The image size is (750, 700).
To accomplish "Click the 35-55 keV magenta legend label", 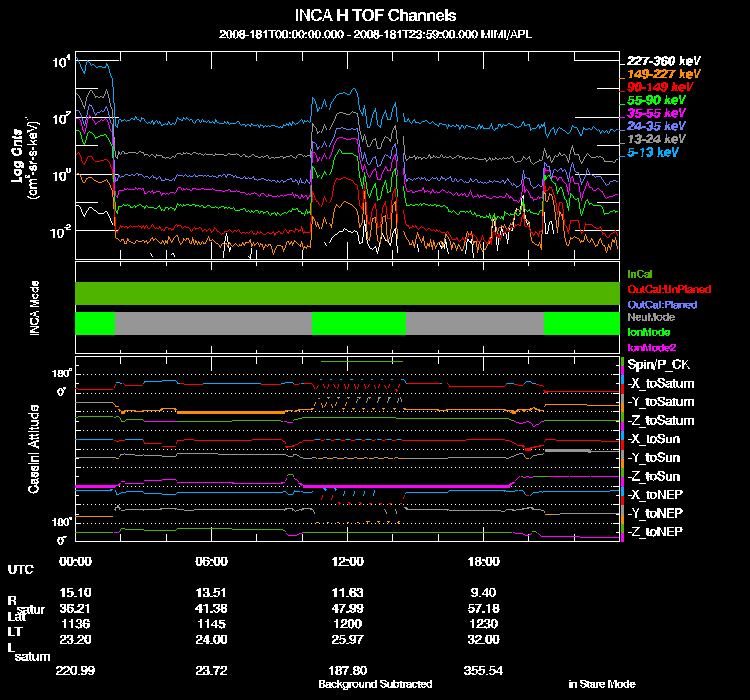I will (x=656, y=113).
